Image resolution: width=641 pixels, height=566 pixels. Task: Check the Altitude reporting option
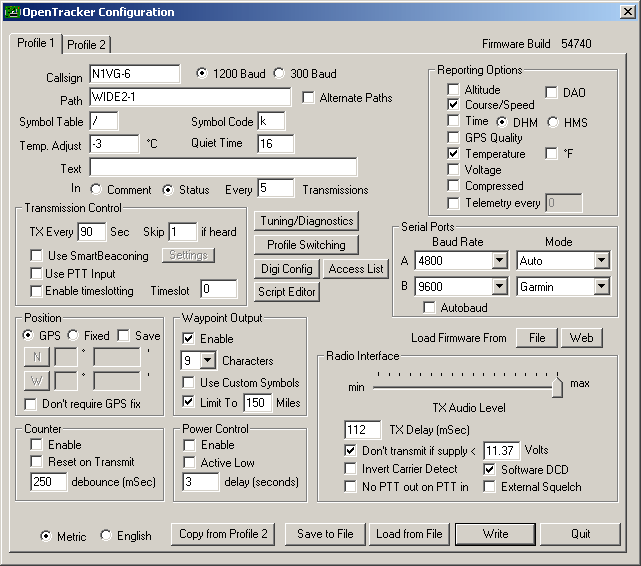pos(453,89)
